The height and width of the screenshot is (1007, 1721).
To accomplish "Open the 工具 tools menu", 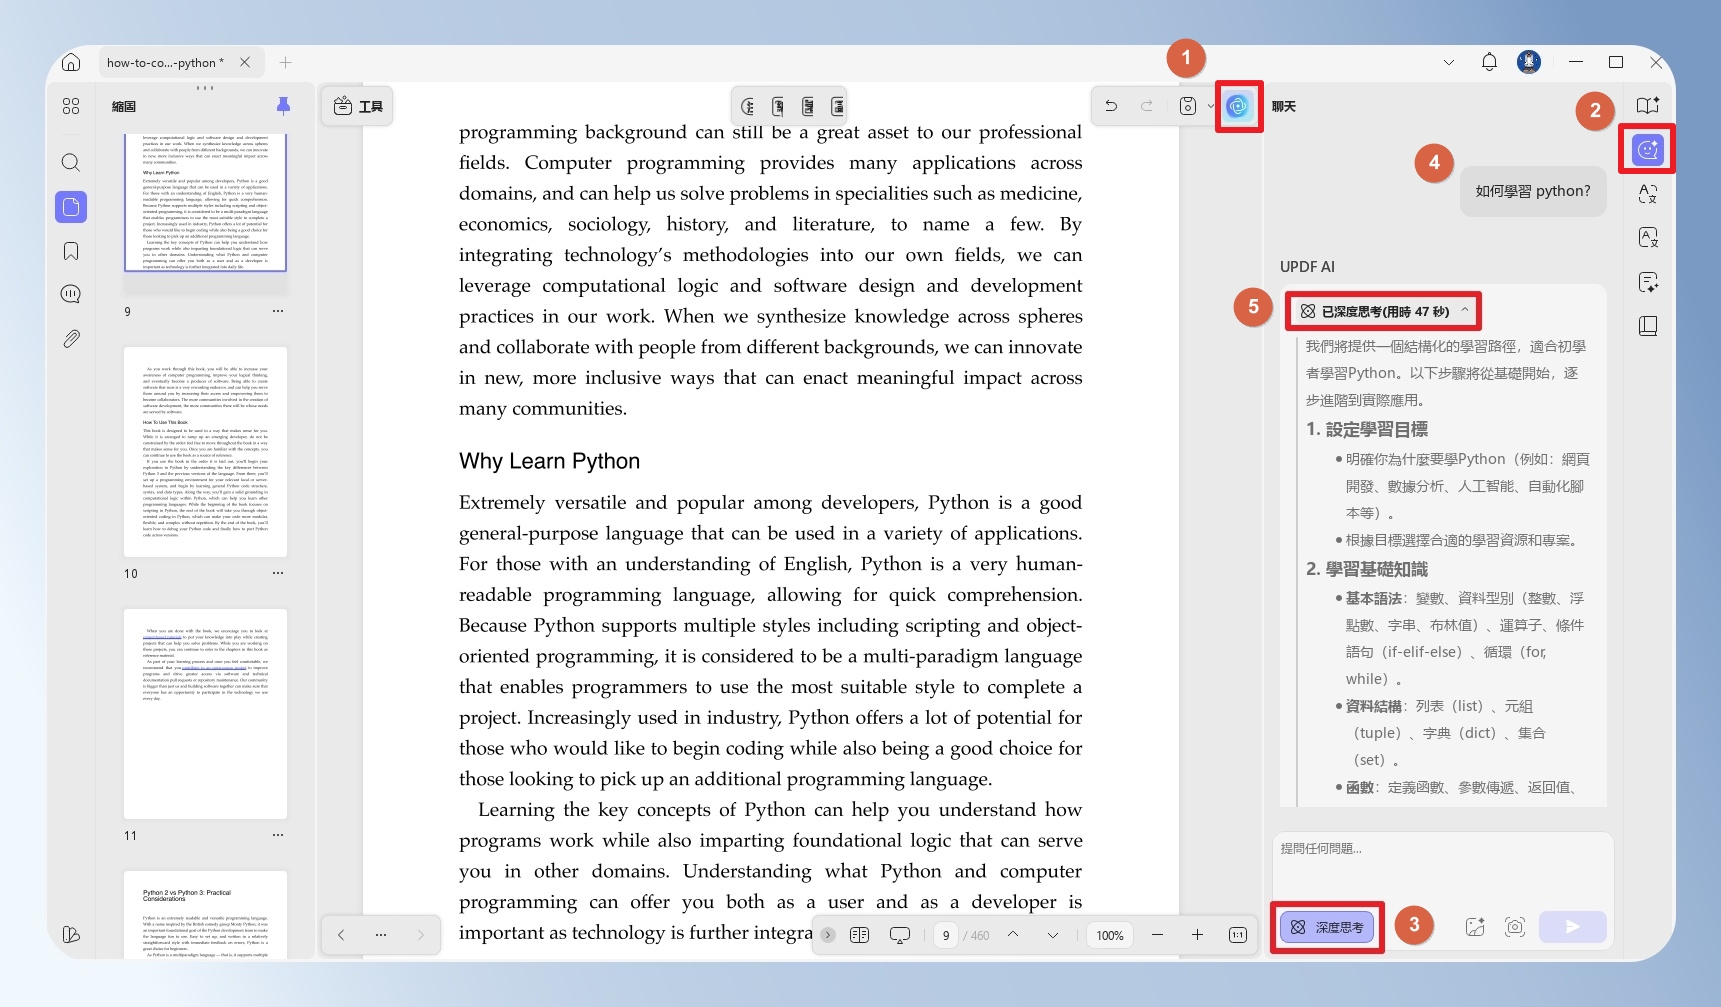I will 358,106.
